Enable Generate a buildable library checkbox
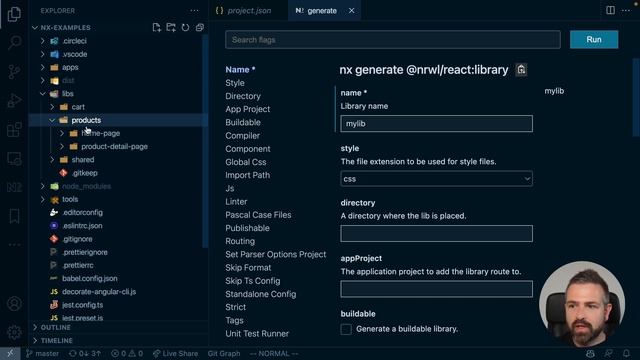 346,329
